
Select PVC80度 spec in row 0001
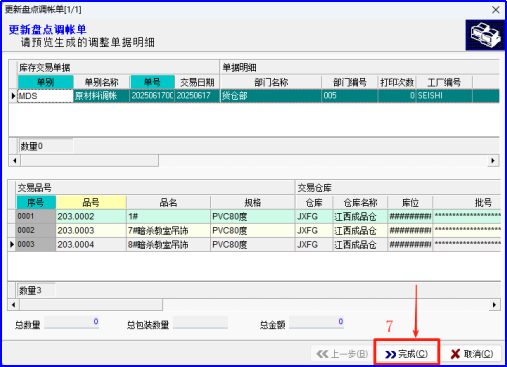[x=253, y=216]
